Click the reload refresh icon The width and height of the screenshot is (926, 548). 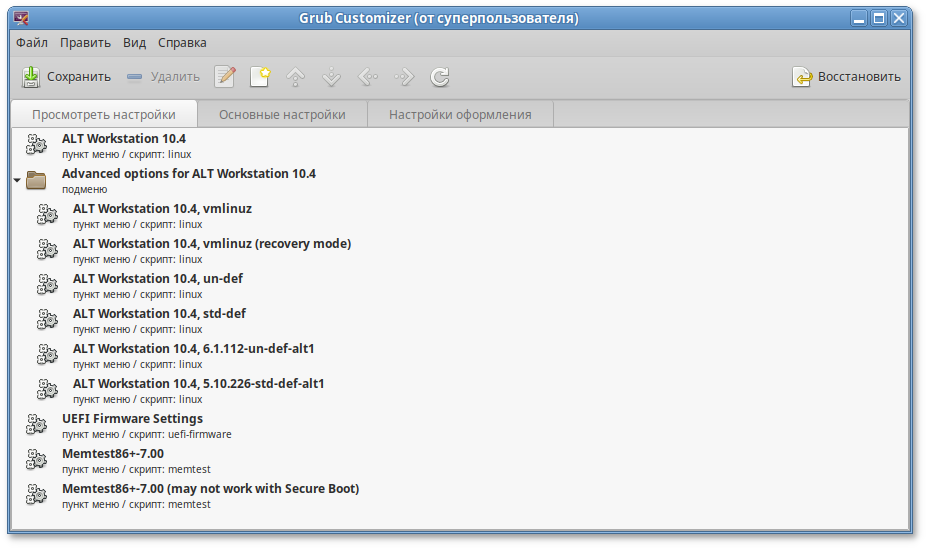(x=439, y=77)
